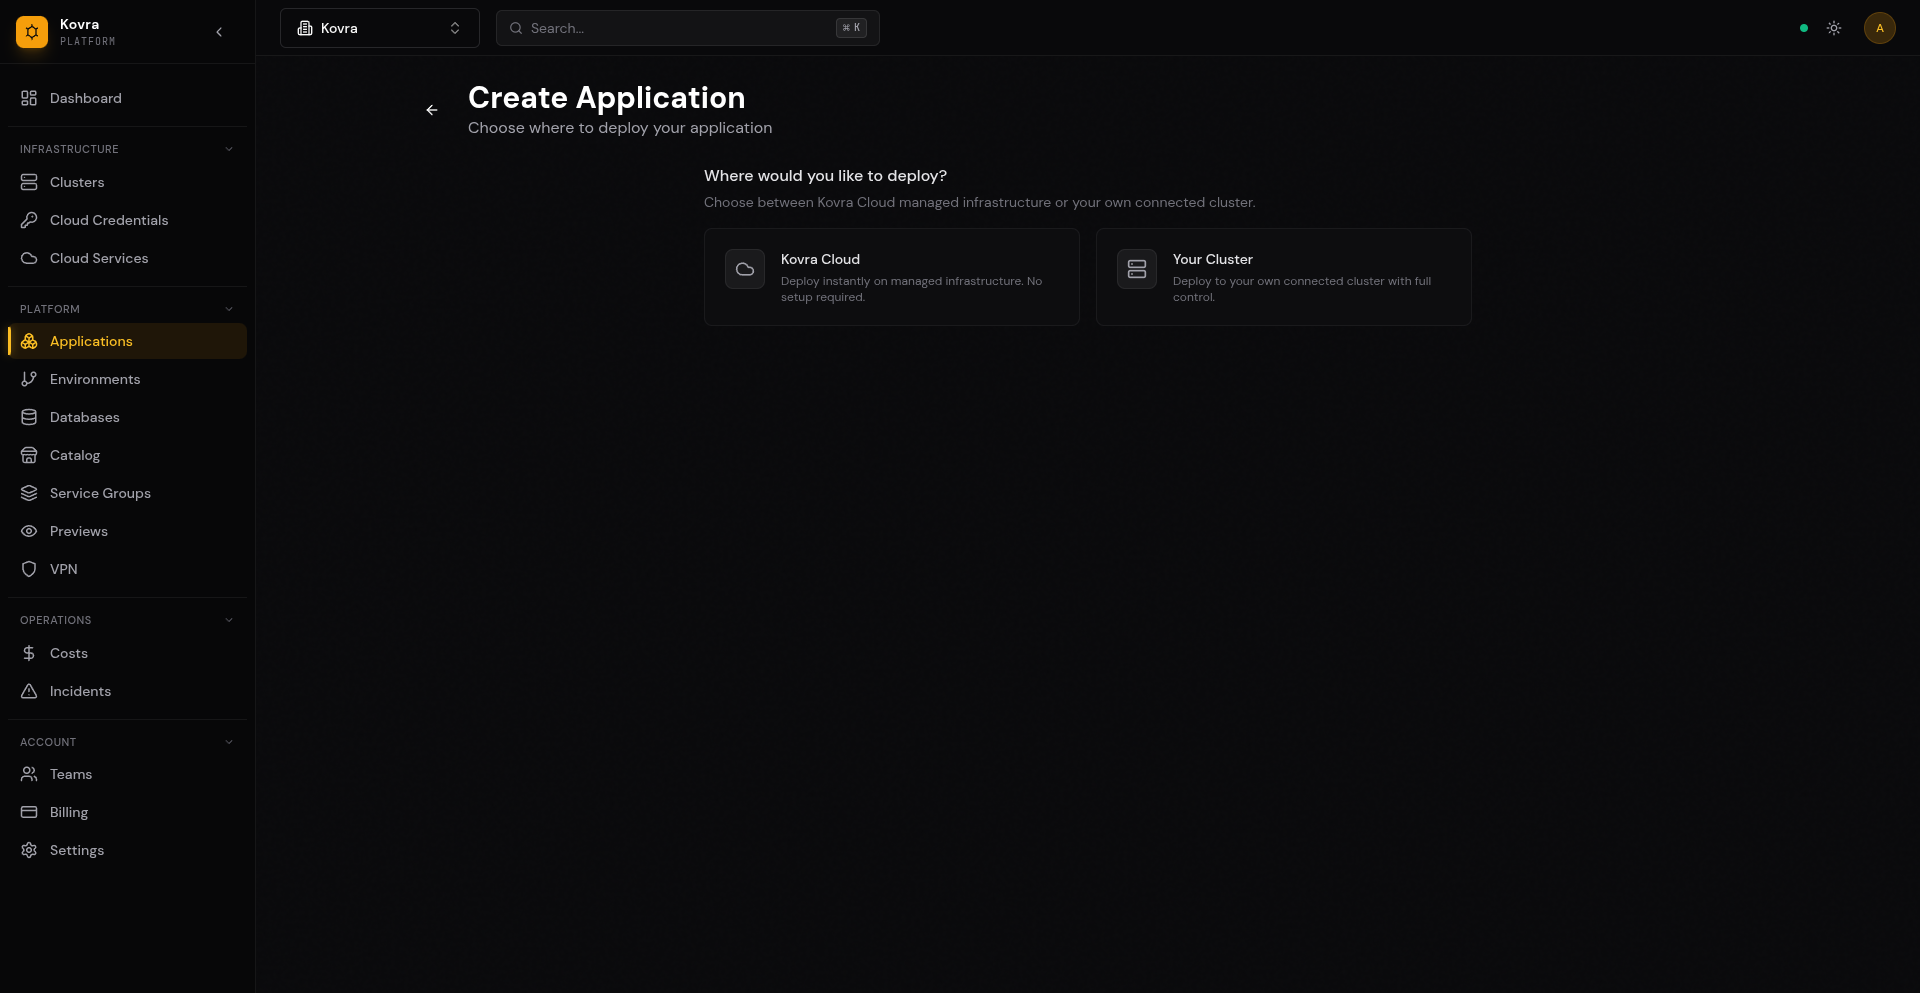Click the Cloud Credentials key icon
This screenshot has width=1920, height=993.
[29, 220]
